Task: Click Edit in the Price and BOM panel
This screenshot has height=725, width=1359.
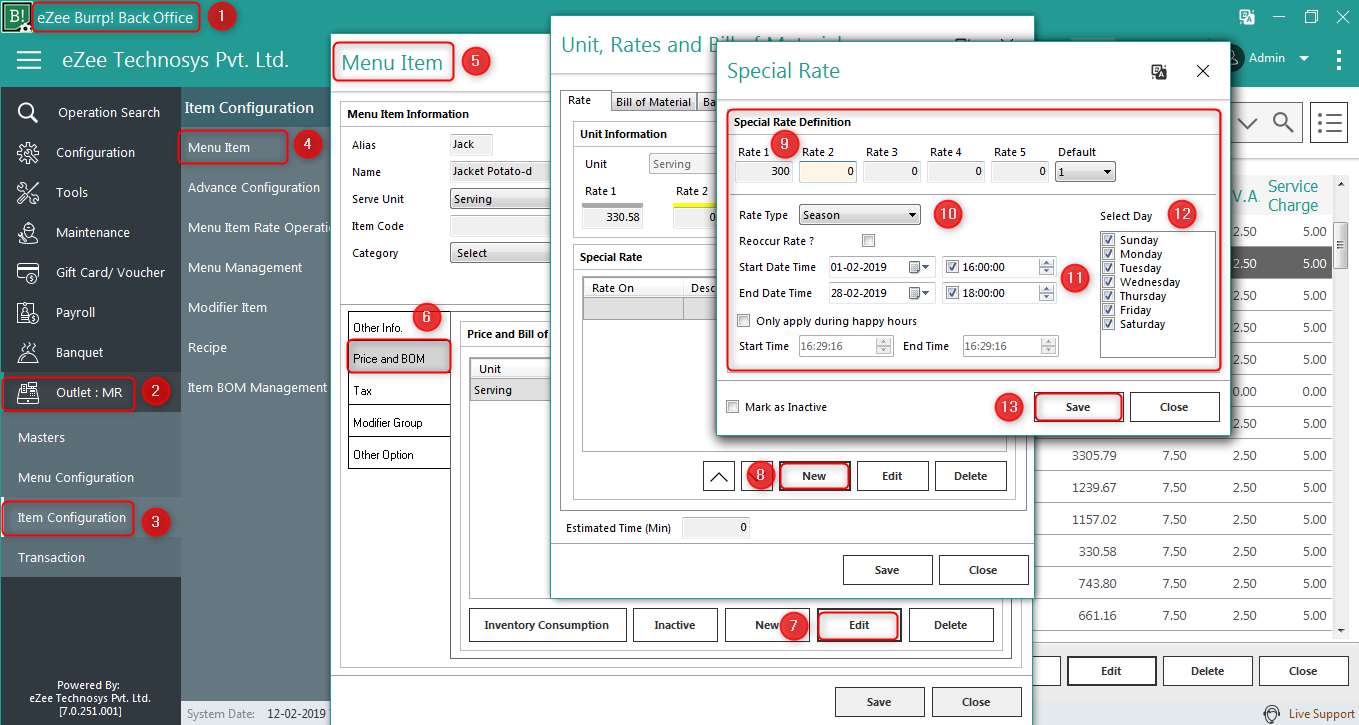Action: pos(859,625)
